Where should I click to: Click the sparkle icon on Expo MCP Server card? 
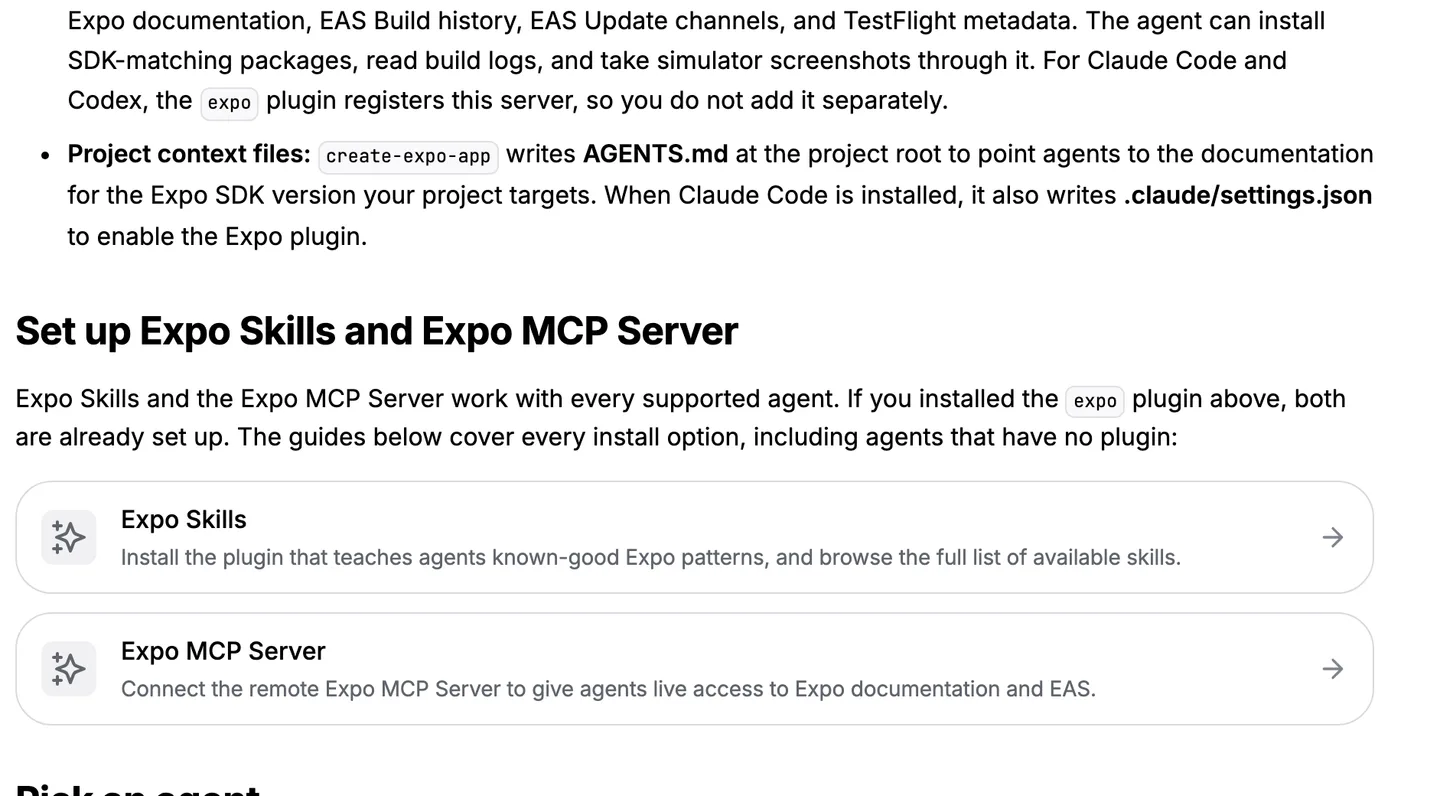click(x=69, y=669)
